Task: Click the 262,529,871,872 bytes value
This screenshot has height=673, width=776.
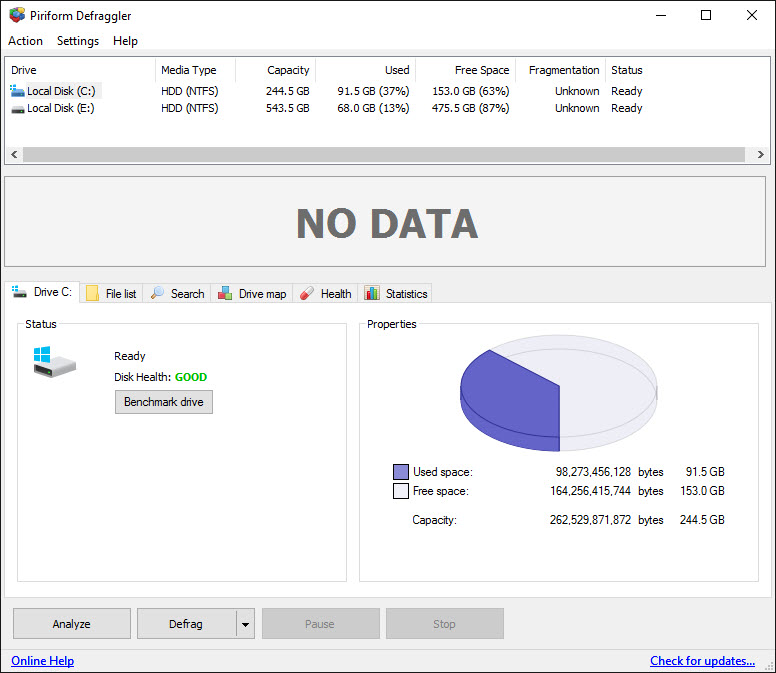Action: (590, 520)
